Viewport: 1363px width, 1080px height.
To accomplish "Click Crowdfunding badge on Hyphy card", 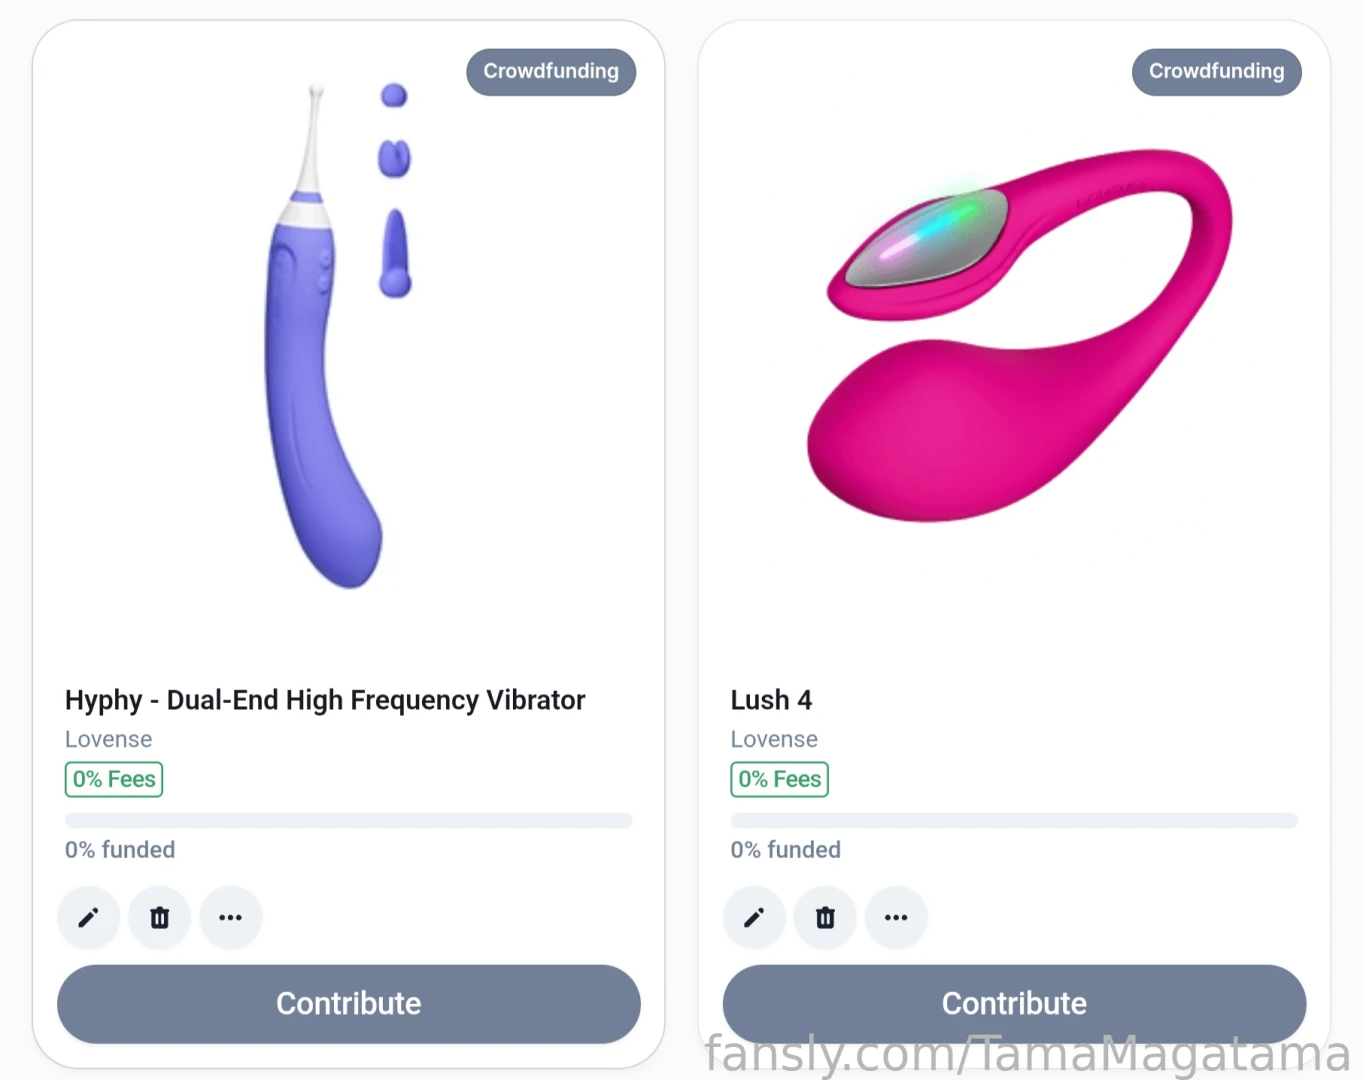I will pos(551,72).
